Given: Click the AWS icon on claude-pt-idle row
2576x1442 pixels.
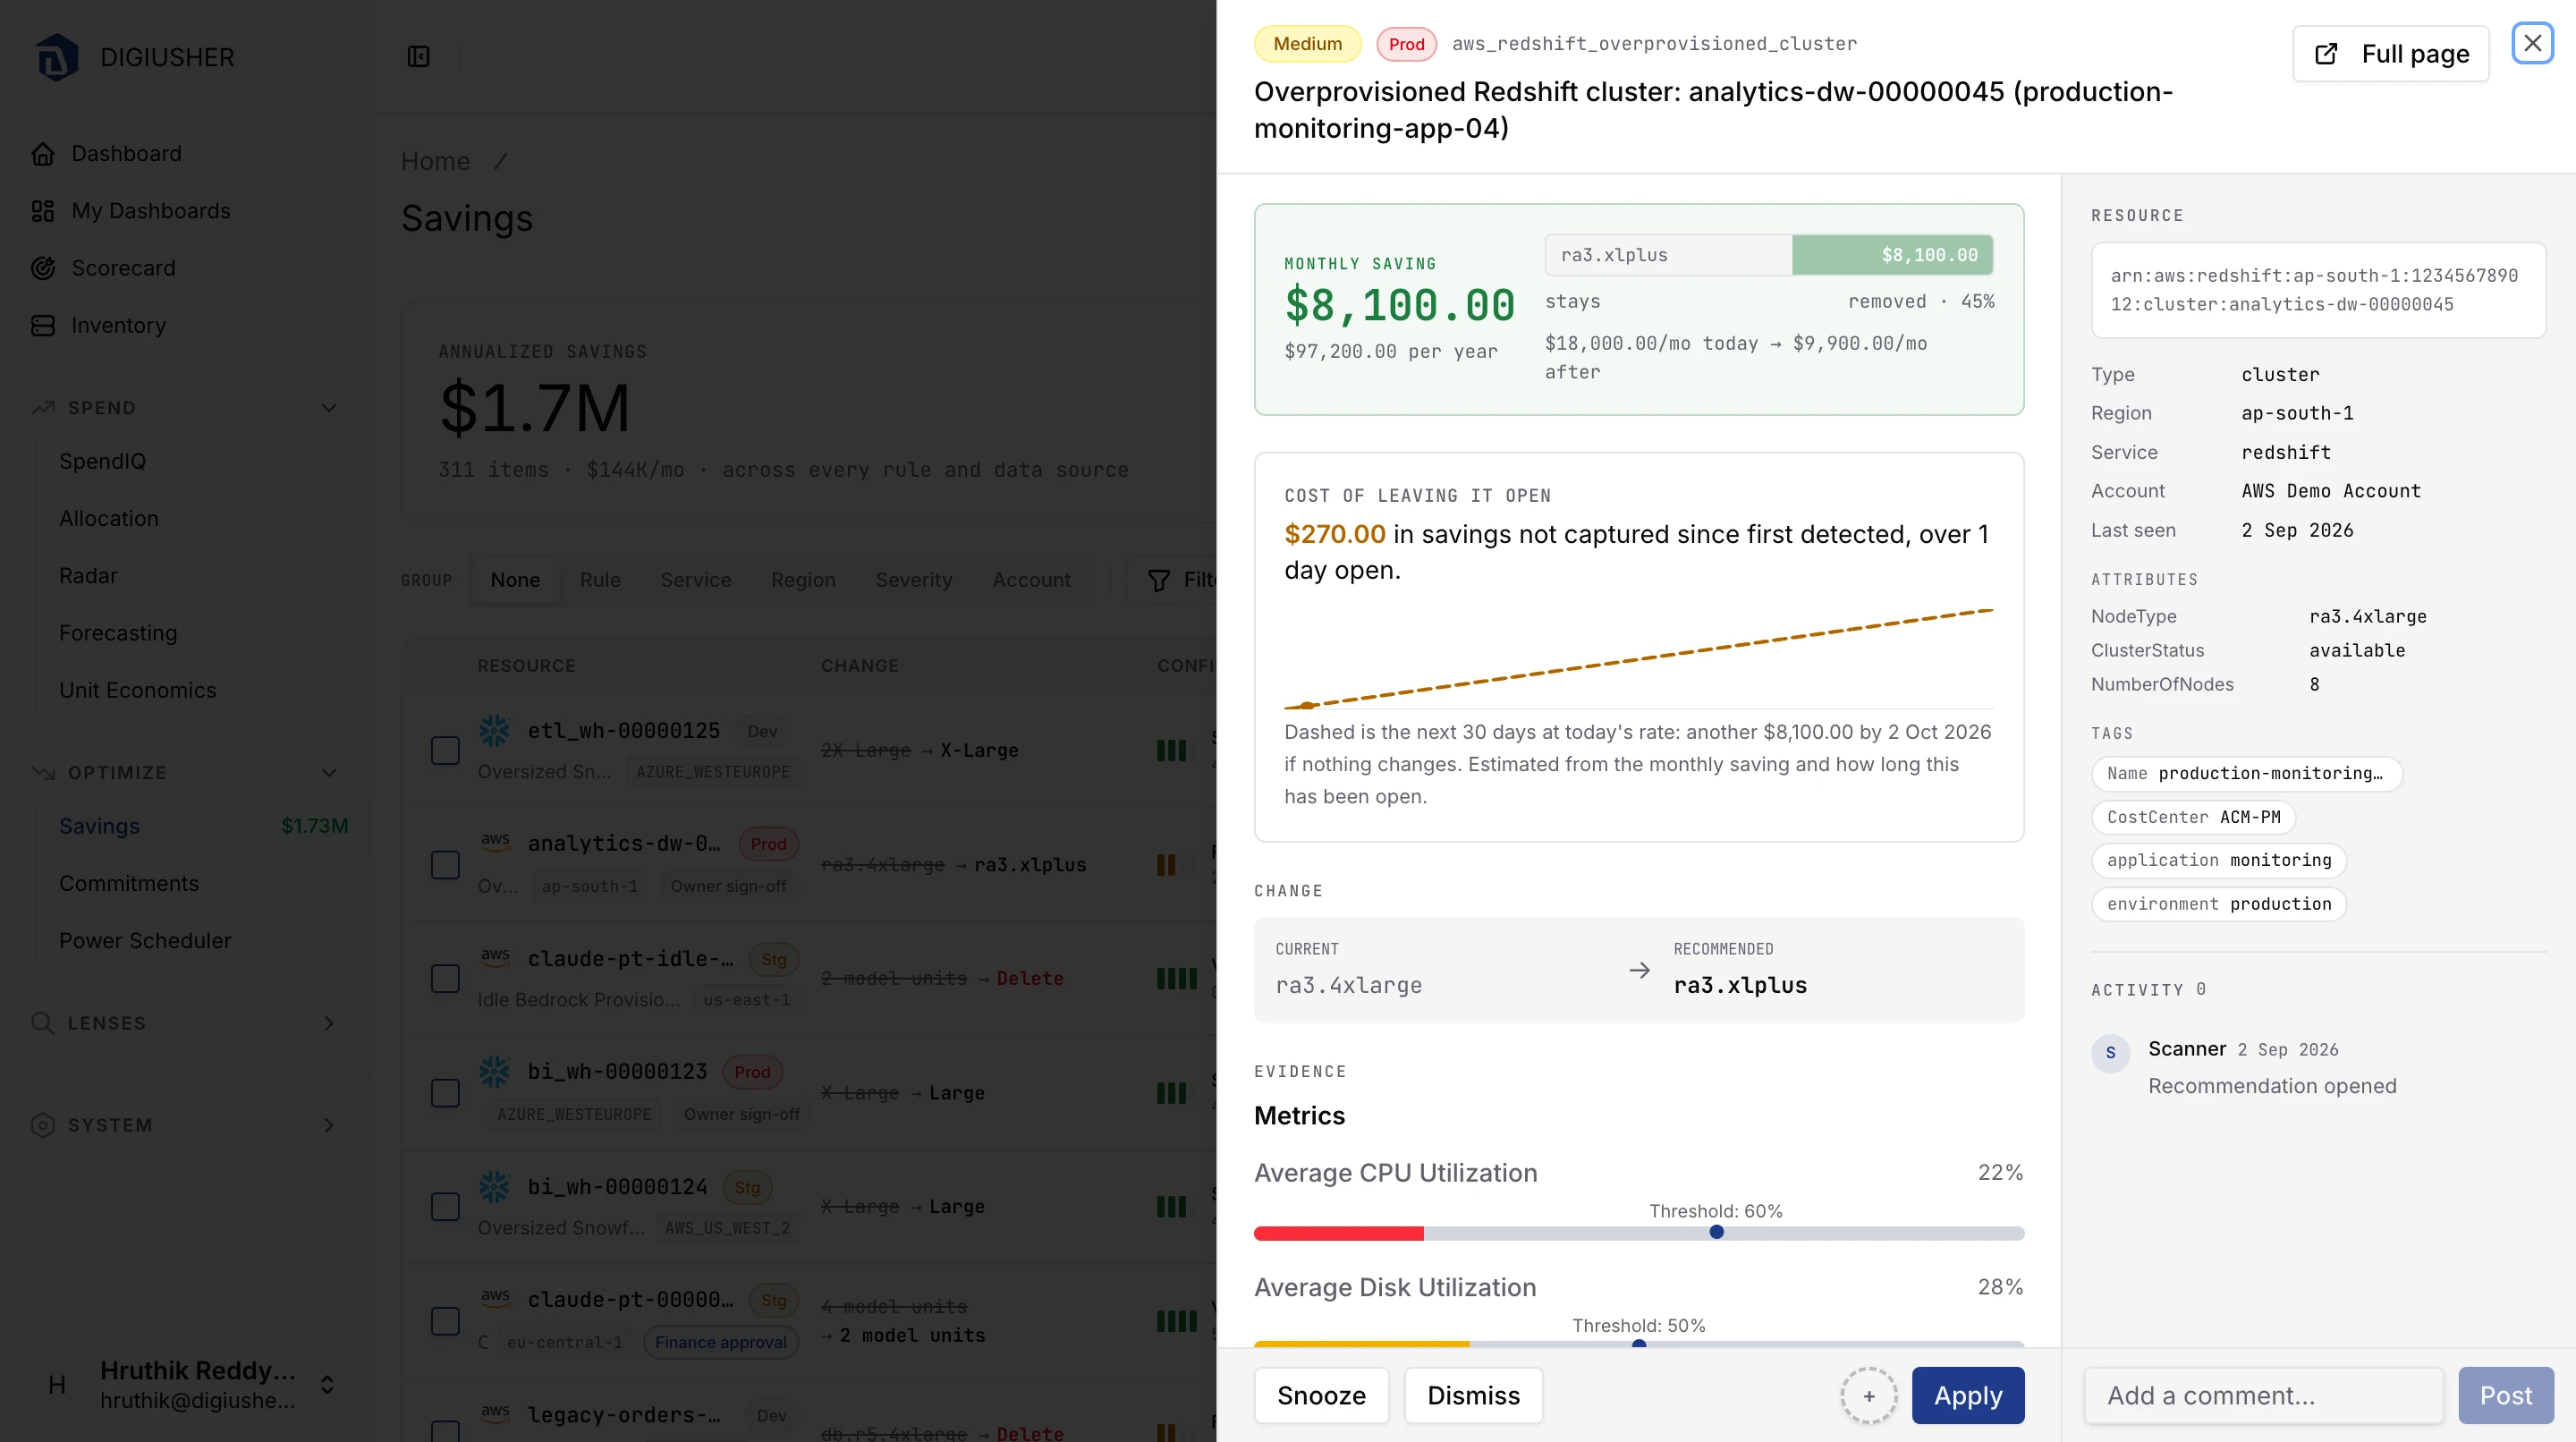Looking at the screenshot, I should 495,957.
